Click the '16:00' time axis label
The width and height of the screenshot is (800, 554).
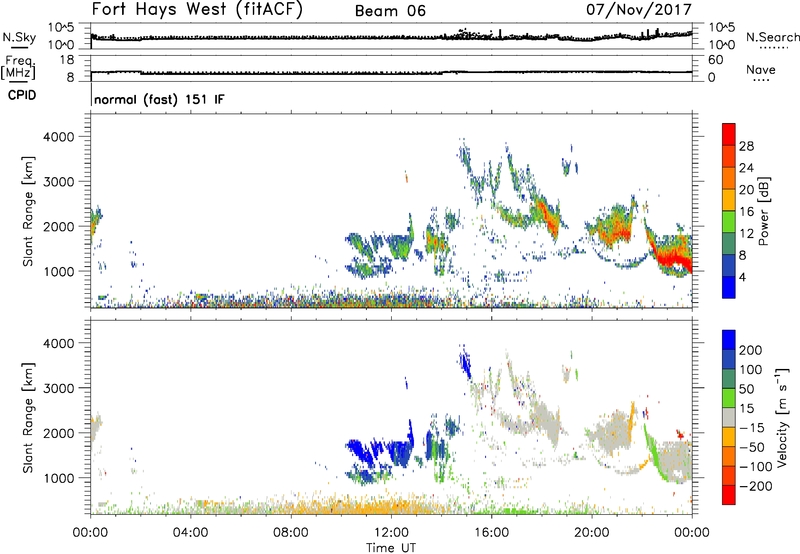491,533
